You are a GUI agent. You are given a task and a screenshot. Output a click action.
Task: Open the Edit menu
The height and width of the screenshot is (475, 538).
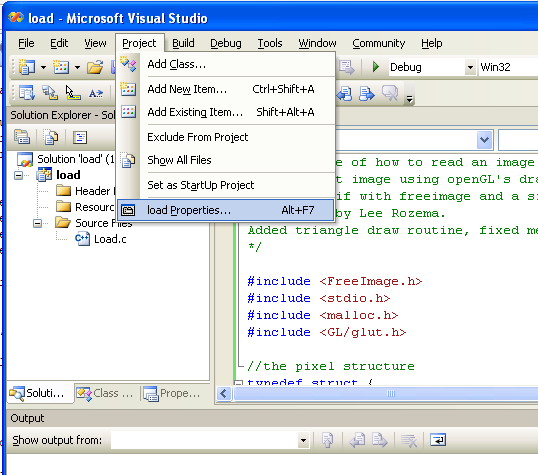point(59,43)
